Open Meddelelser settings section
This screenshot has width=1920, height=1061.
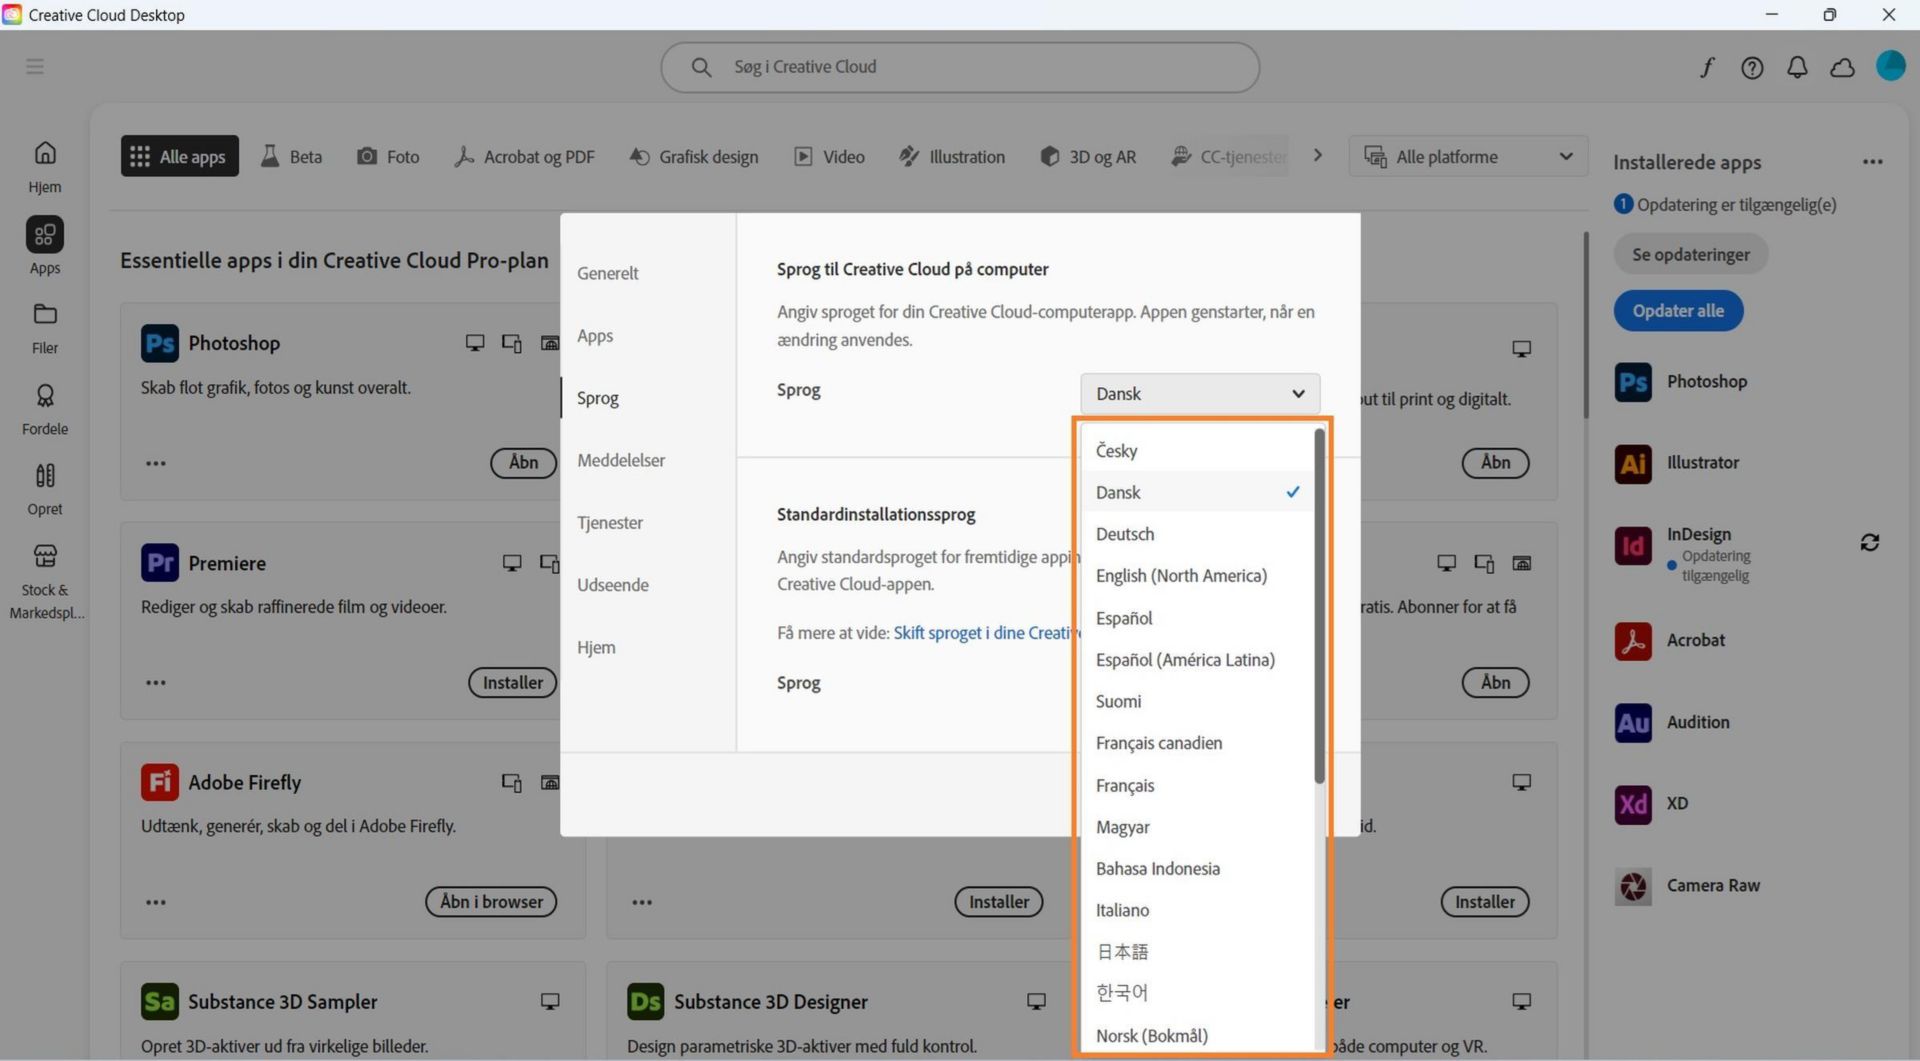pyautogui.click(x=621, y=461)
